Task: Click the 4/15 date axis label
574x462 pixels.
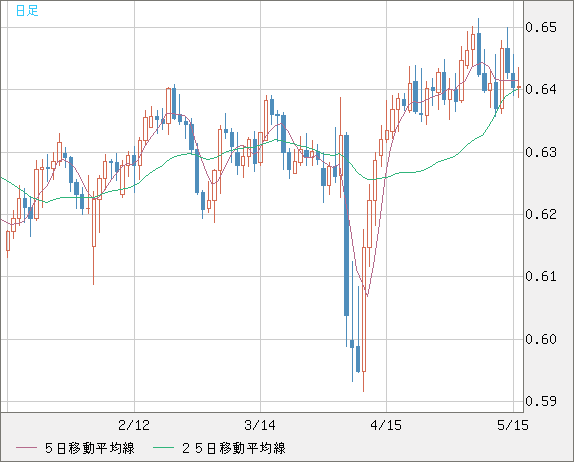Action: (386, 425)
